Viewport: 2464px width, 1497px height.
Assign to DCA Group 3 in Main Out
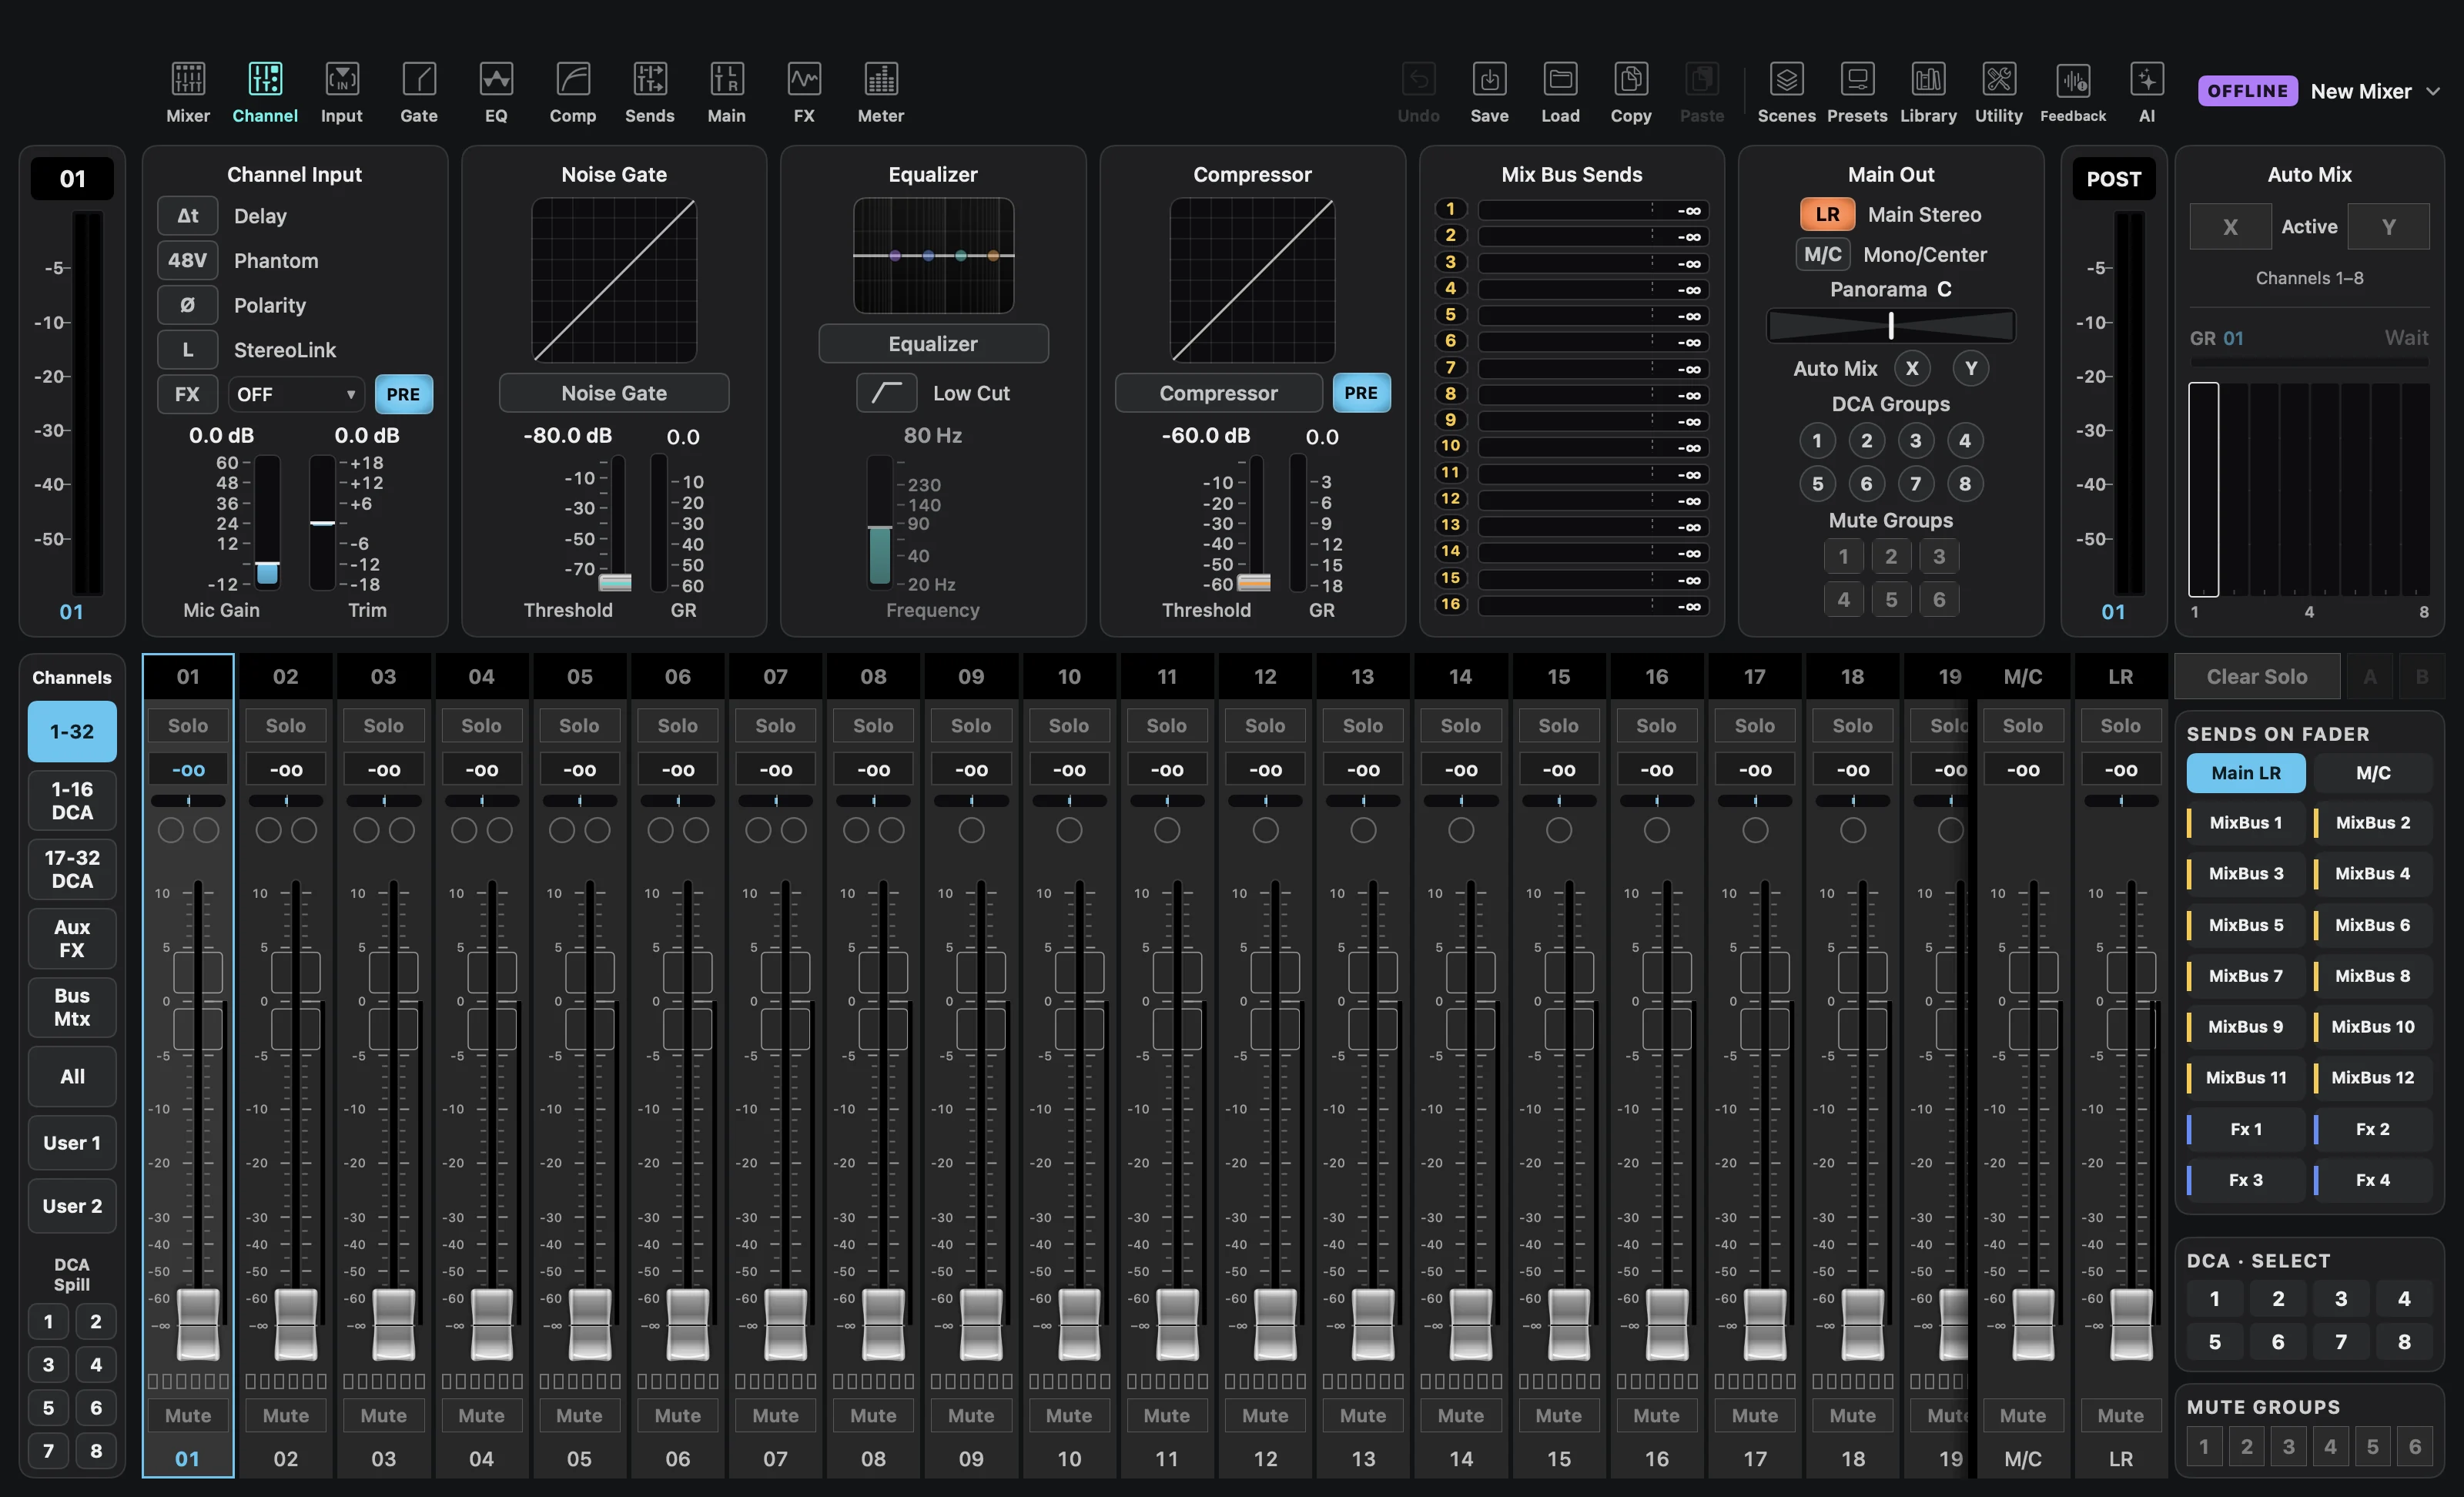1915,440
